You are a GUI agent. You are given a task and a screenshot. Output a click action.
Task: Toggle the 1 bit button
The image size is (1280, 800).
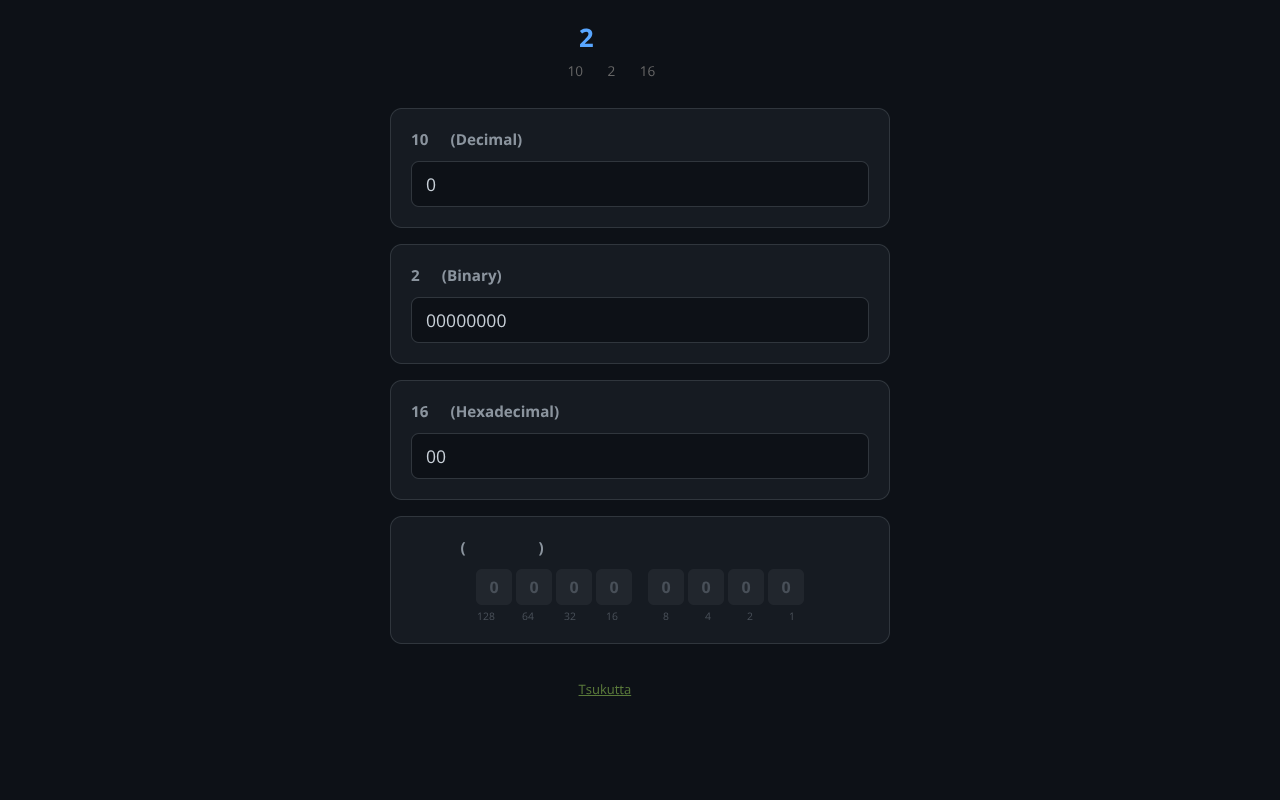(x=786, y=587)
